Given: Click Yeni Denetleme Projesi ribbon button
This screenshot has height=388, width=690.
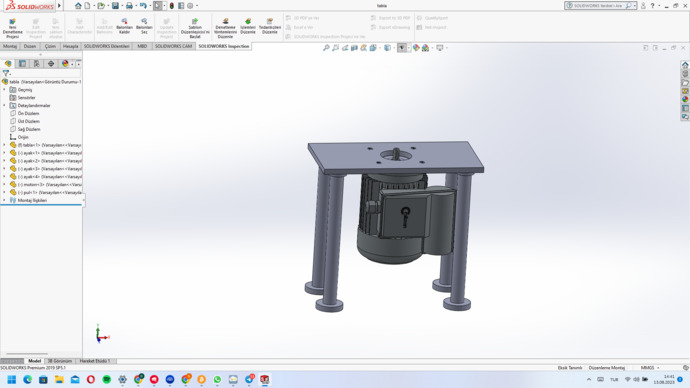Looking at the screenshot, I should pos(12,28).
